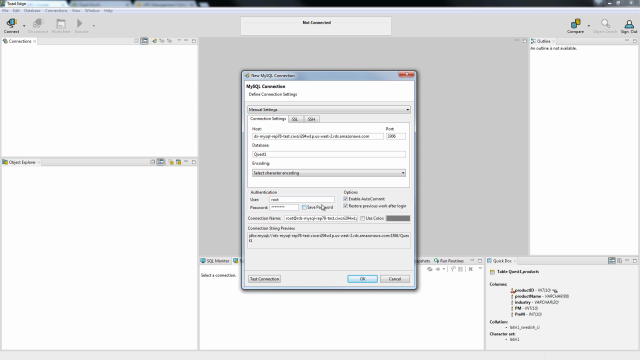Open the Connections menu
640x360 pixels.
point(56,11)
